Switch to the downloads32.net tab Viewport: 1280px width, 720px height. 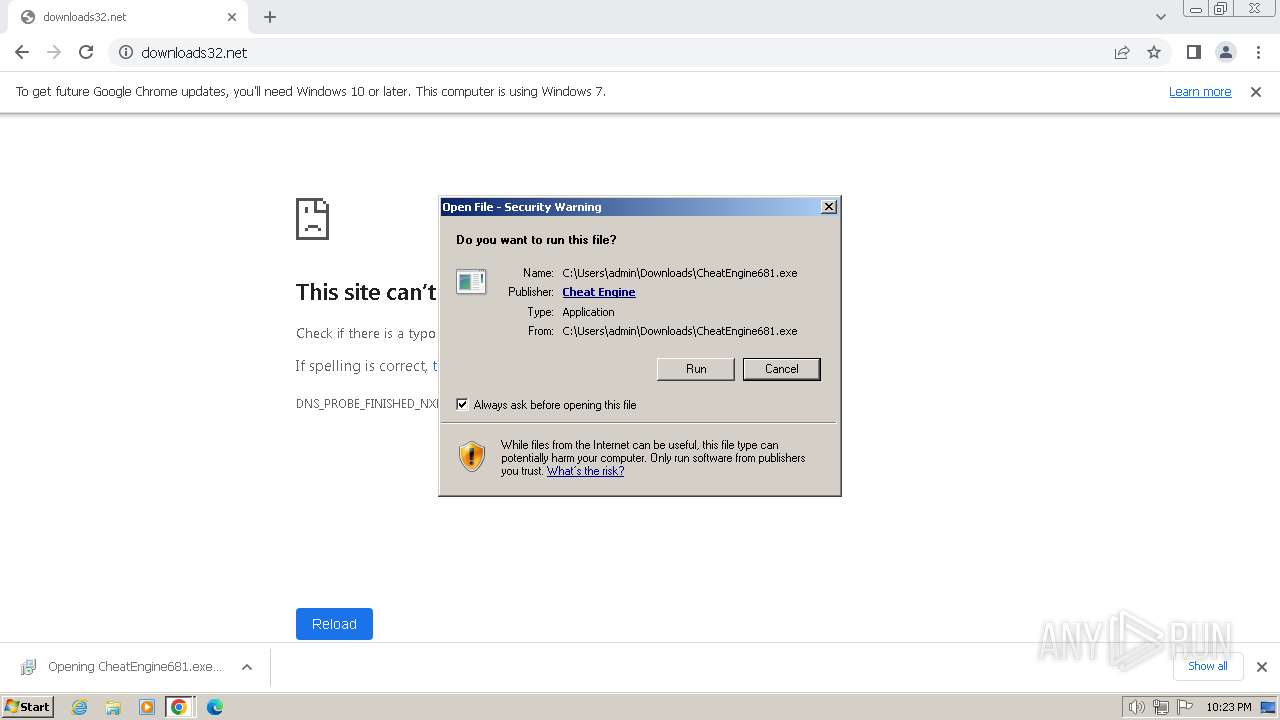[128, 17]
